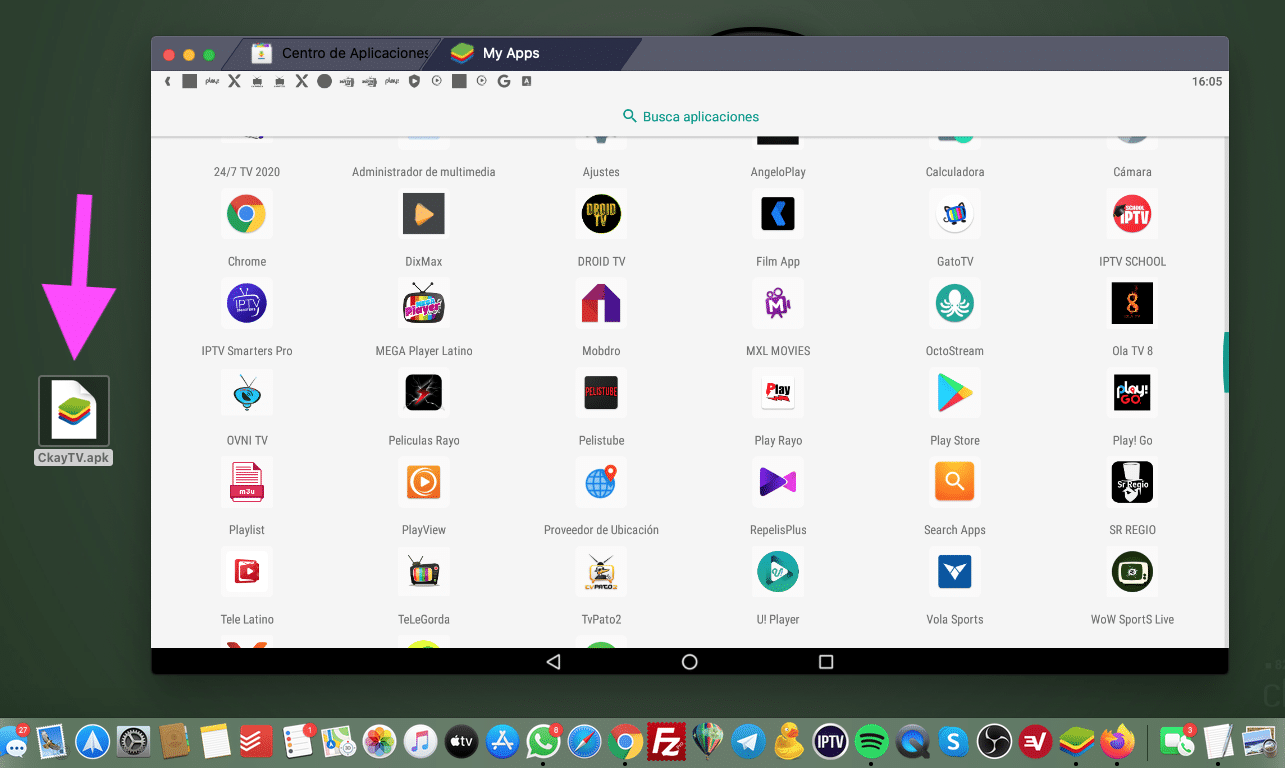Launch MEGA Player Latino
The height and width of the screenshot is (768, 1285).
pos(423,303)
